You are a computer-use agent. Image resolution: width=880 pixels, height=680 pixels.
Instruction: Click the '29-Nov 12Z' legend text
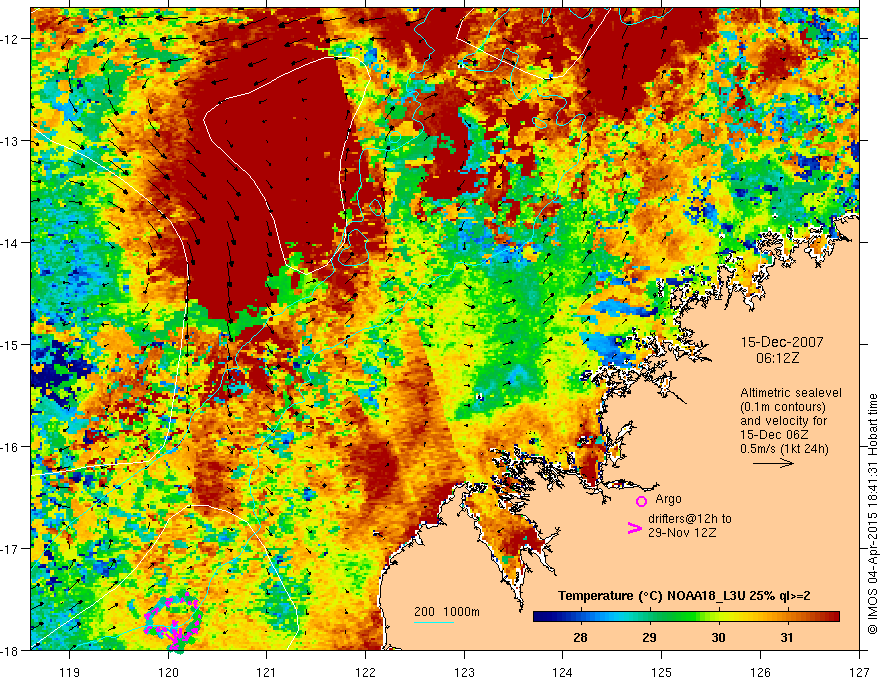682,533
